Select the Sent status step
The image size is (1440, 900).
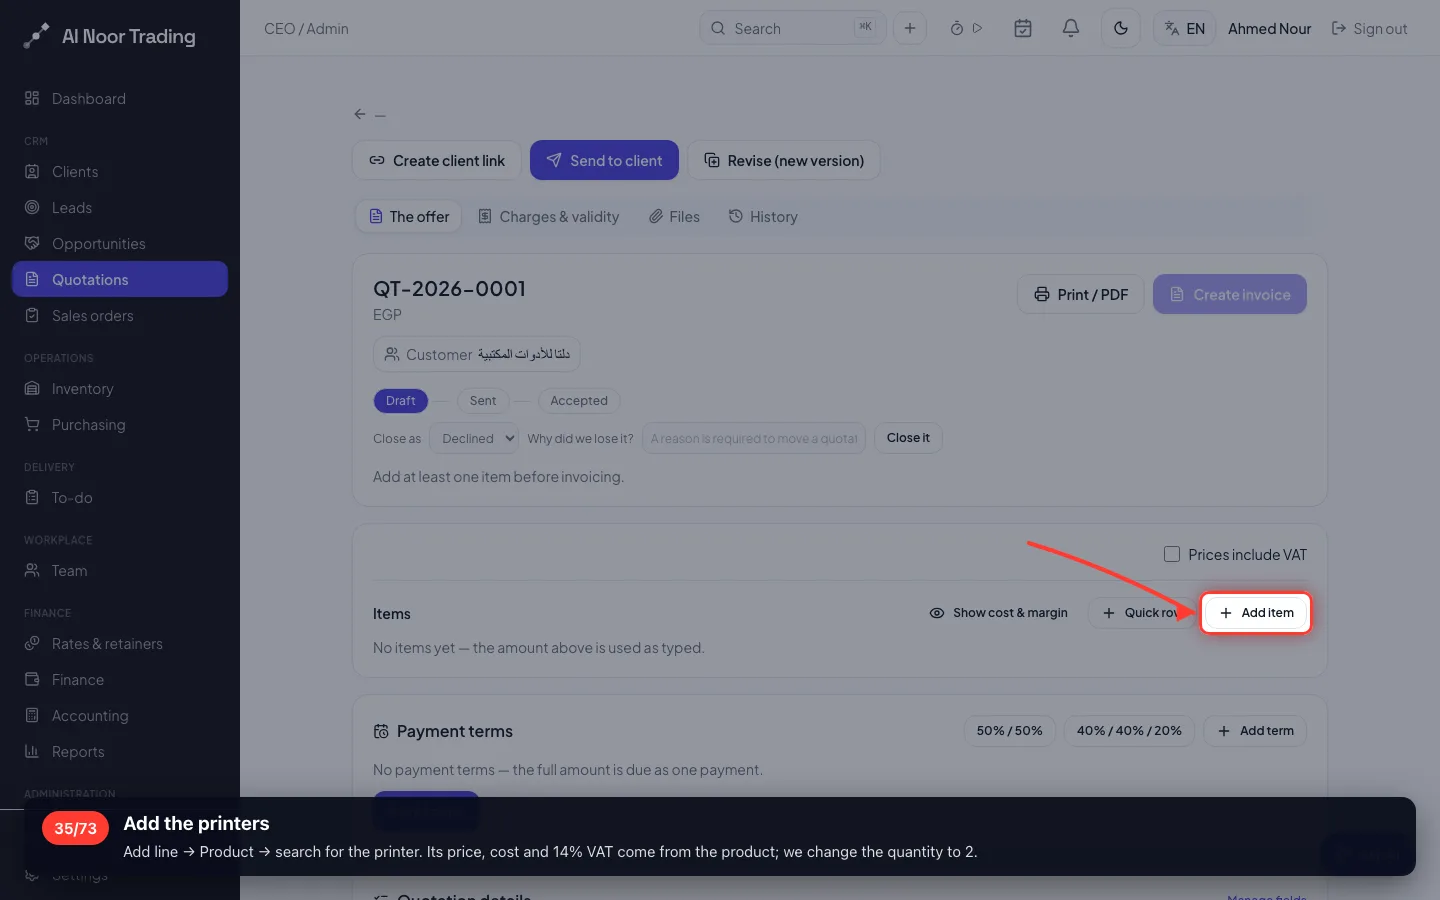click(x=483, y=401)
